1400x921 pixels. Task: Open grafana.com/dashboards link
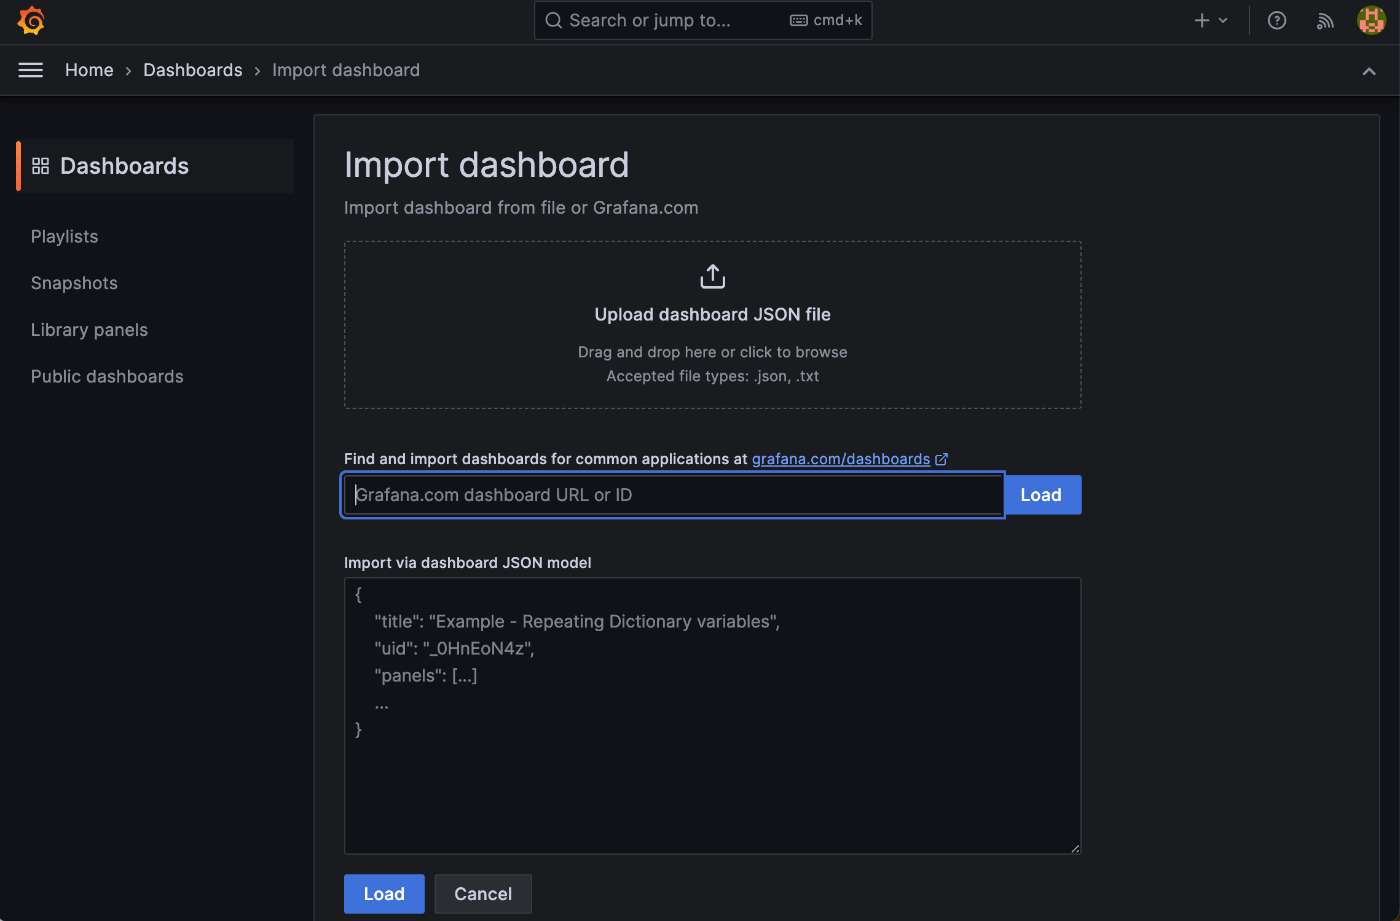click(841, 459)
